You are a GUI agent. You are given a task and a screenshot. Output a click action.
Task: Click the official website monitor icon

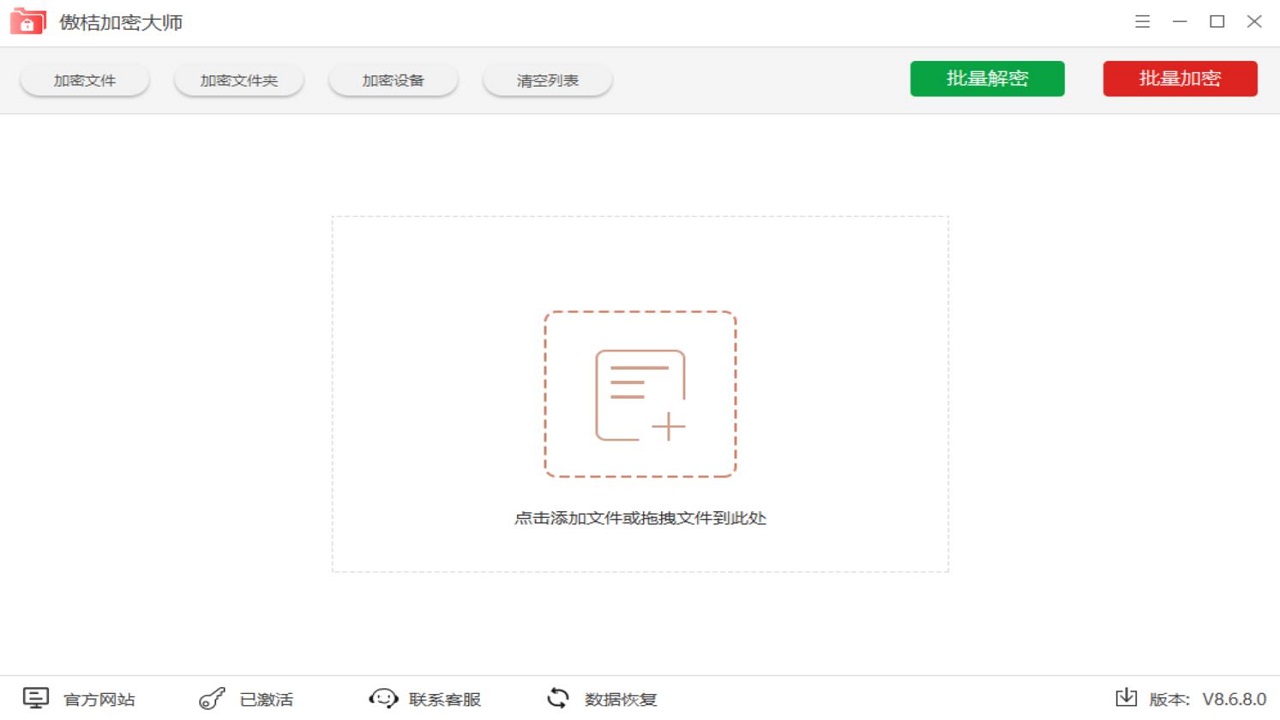coord(36,698)
